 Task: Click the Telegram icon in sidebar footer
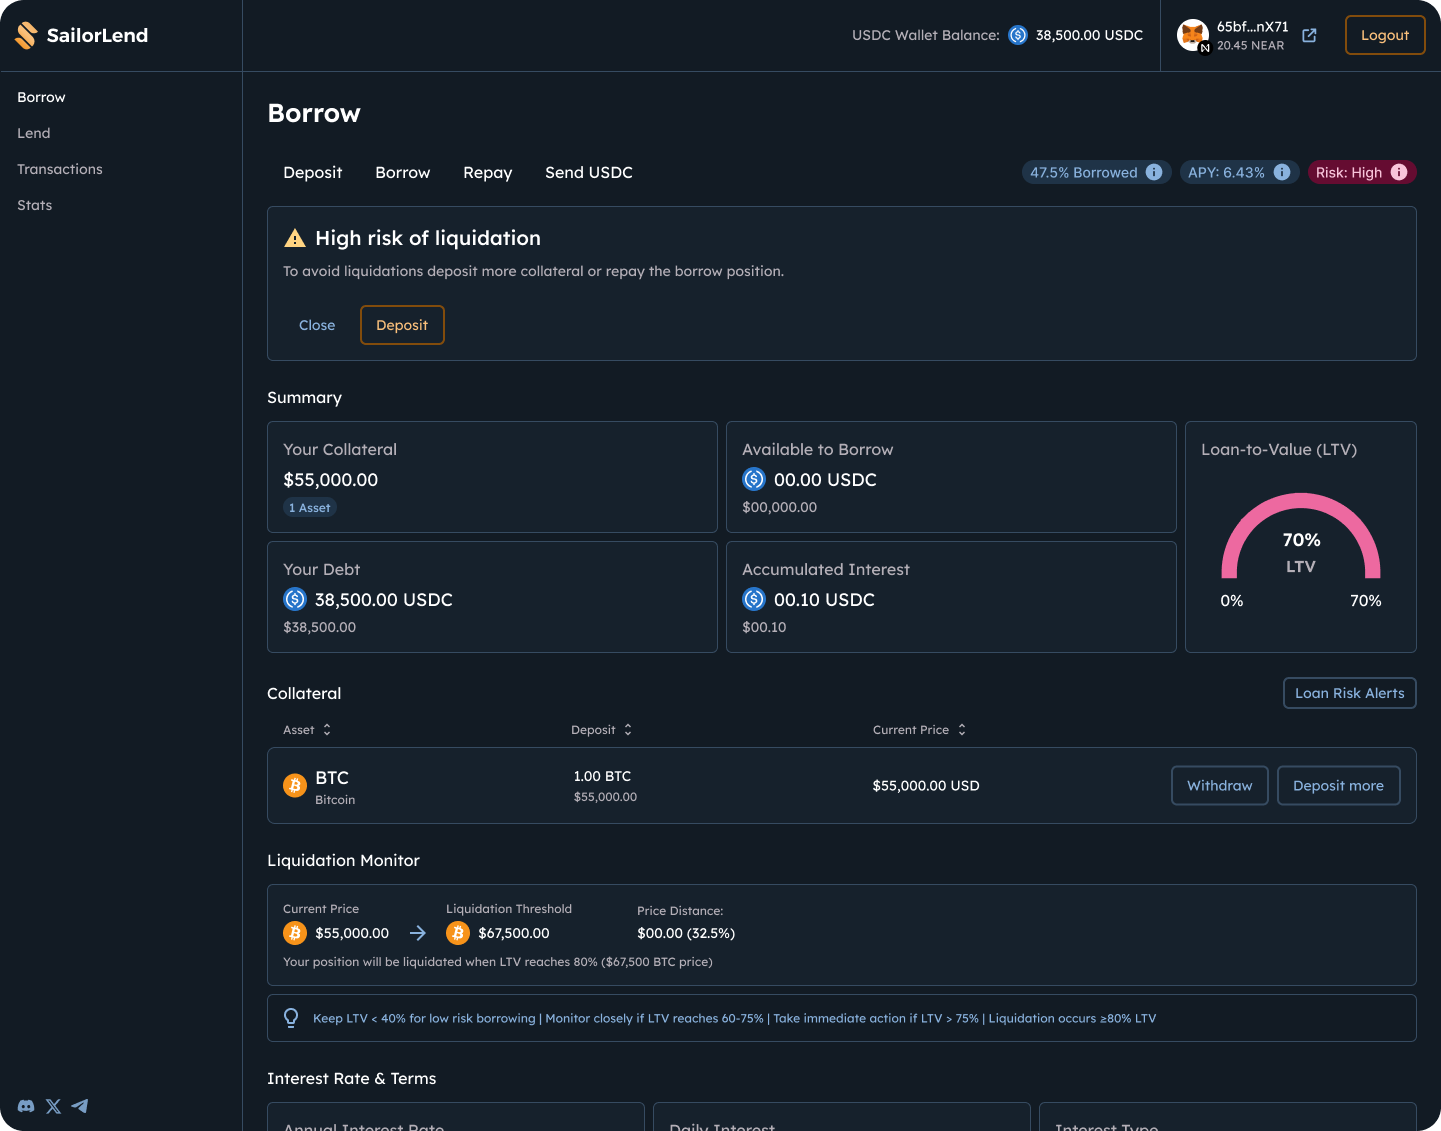tap(80, 1106)
